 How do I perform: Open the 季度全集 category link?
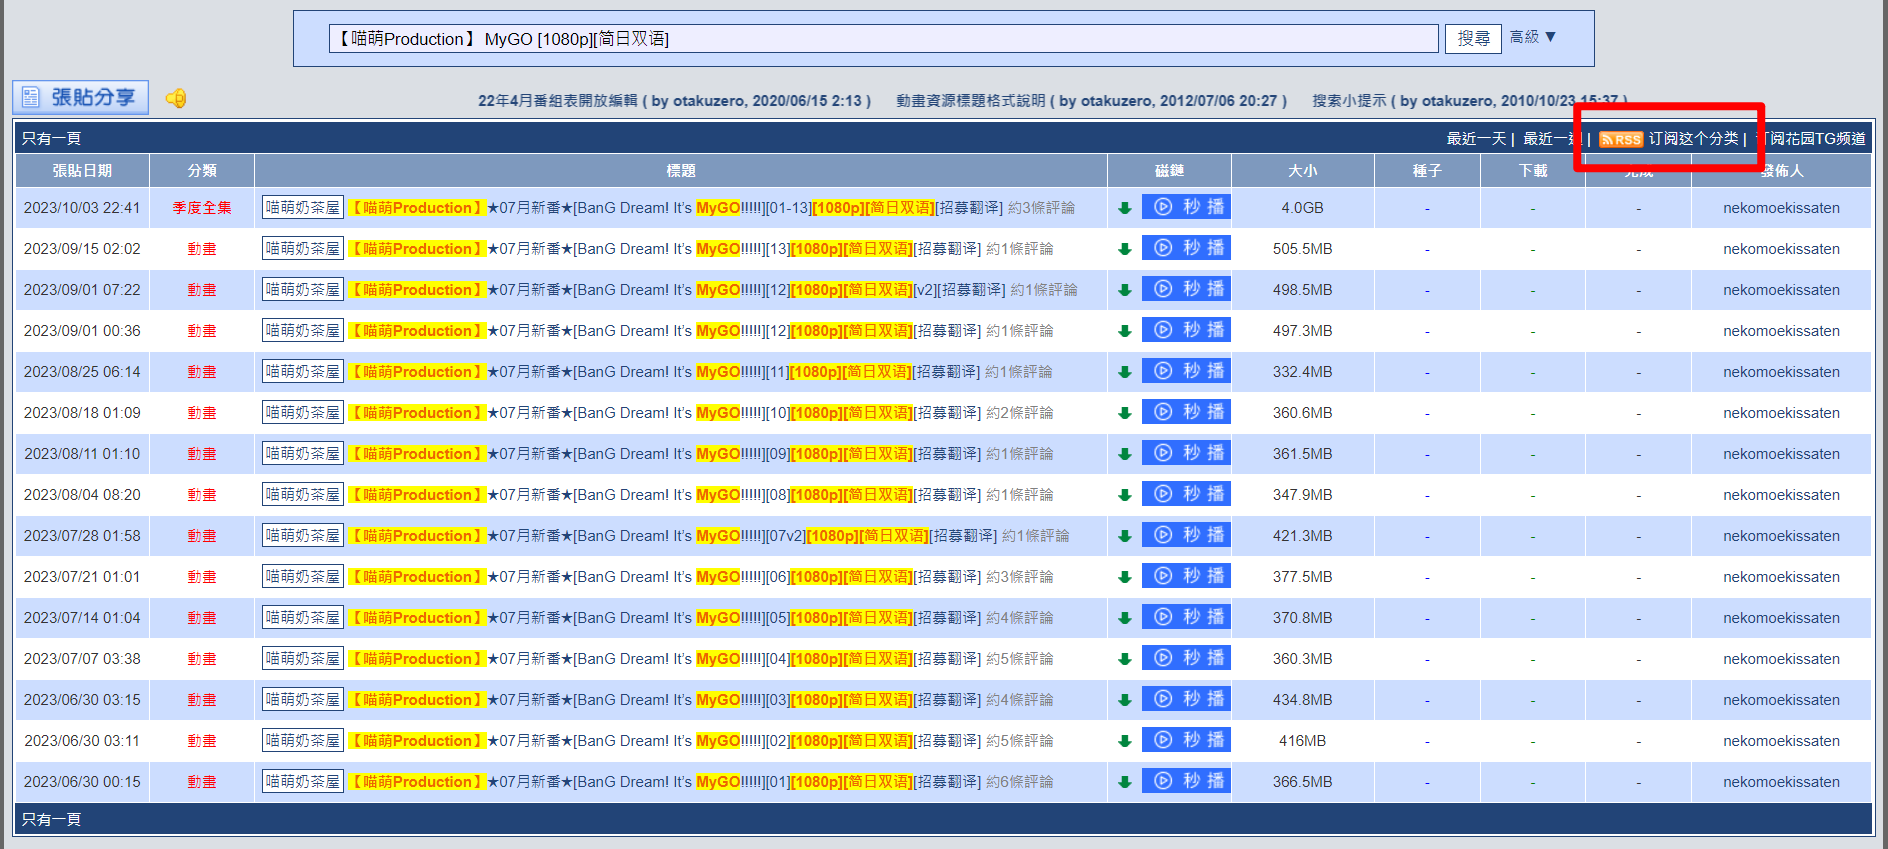pos(201,208)
